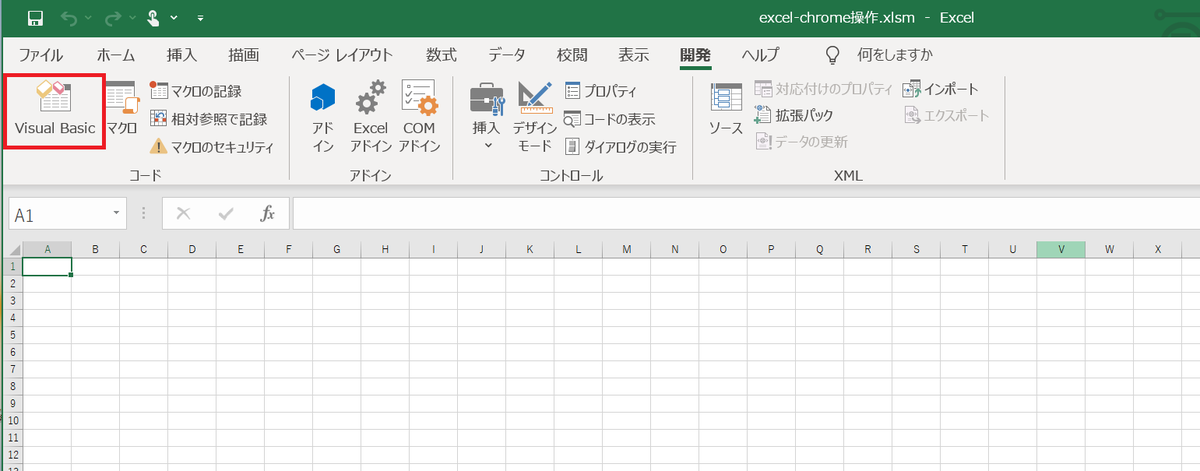1200x471 pixels.
Task: Open the touch/mouse mode dropdown arrow
Action: [174, 18]
